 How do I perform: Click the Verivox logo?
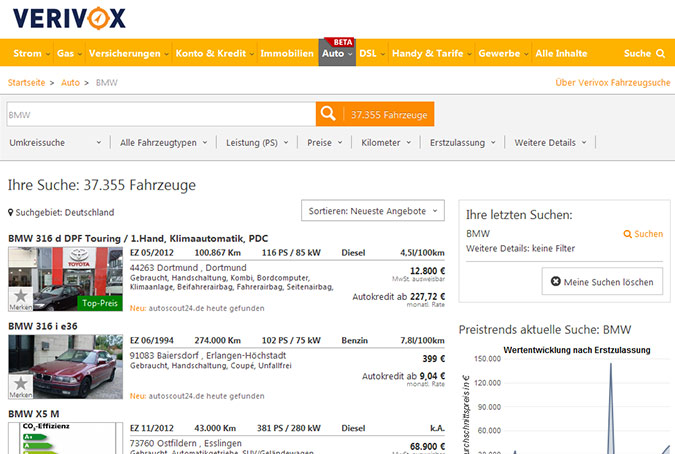click(x=69, y=19)
